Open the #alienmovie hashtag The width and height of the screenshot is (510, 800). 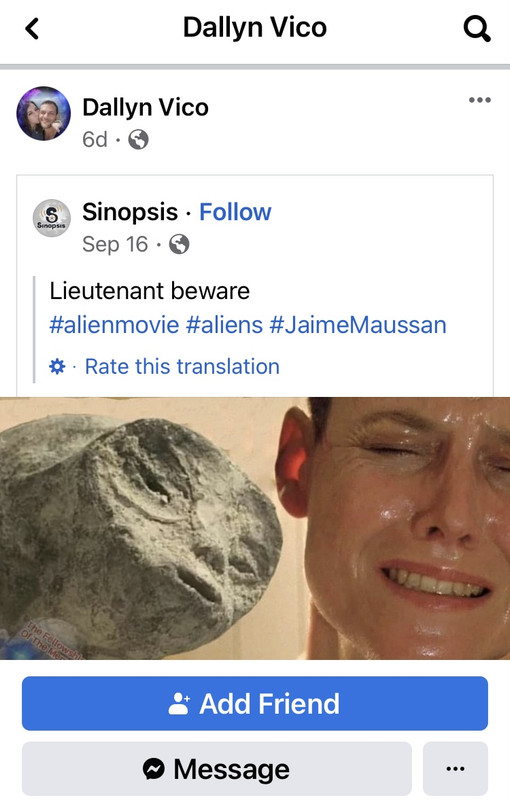(x=114, y=325)
